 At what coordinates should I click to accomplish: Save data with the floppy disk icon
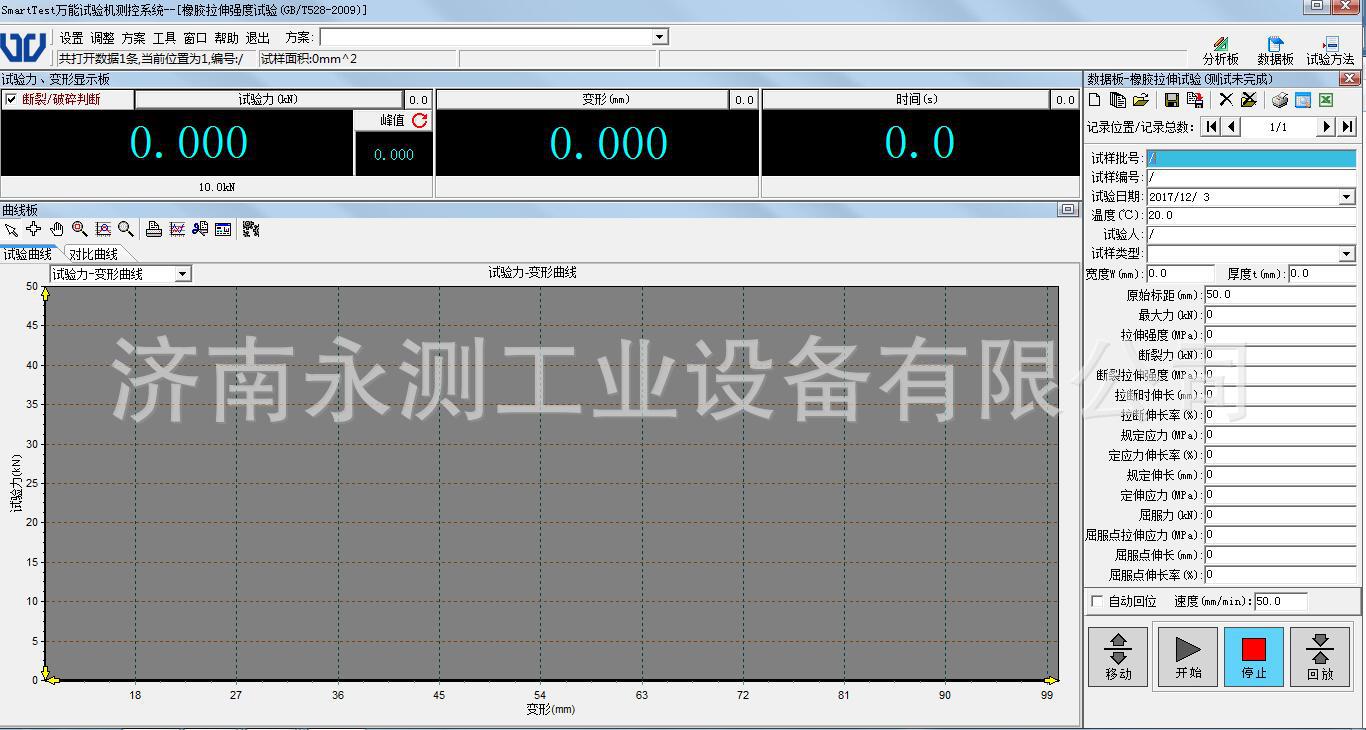click(x=1172, y=100)
